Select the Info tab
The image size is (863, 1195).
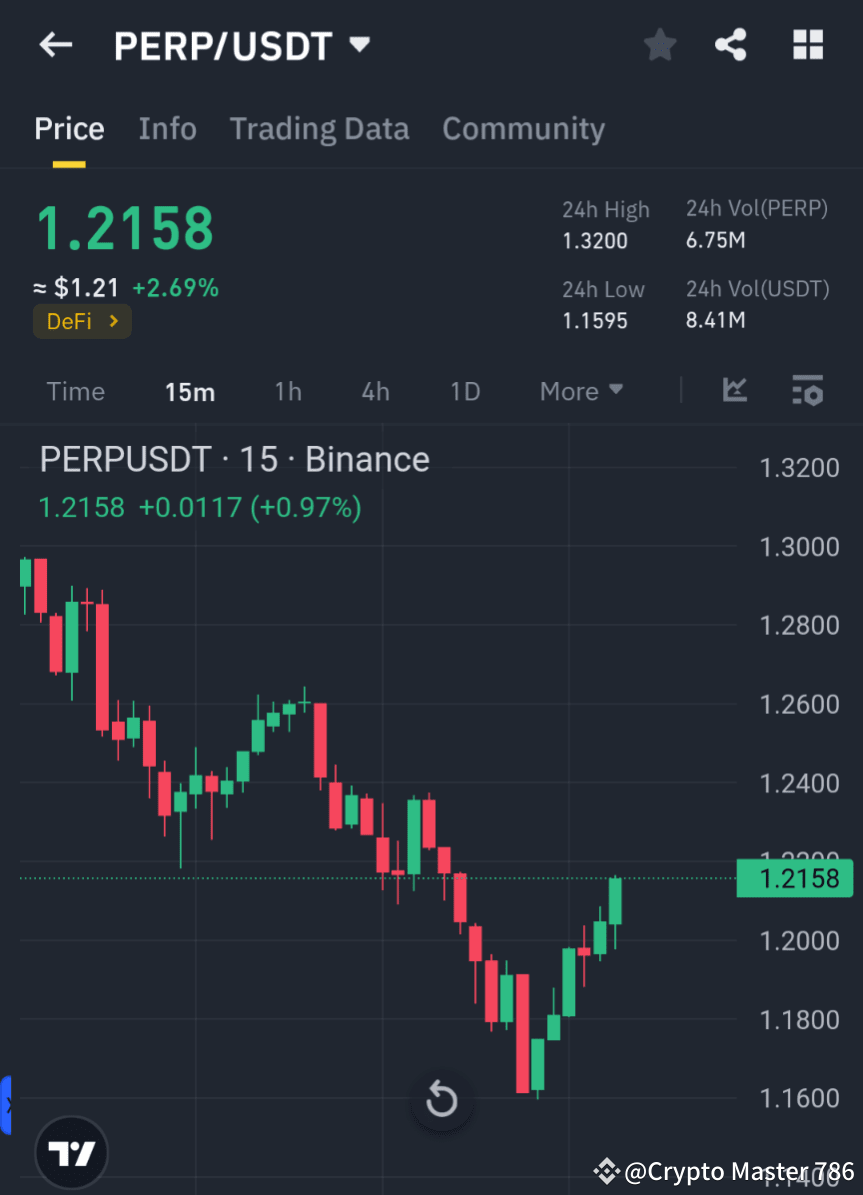click(167, 128)
